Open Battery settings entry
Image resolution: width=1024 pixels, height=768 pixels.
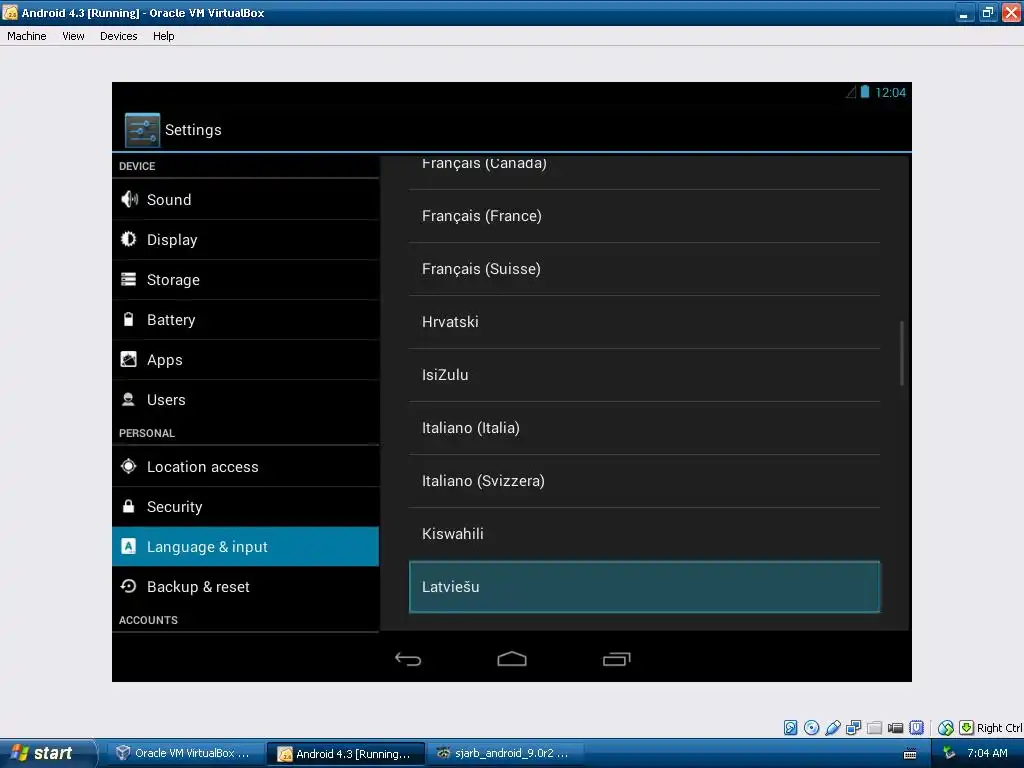(246, 319)
